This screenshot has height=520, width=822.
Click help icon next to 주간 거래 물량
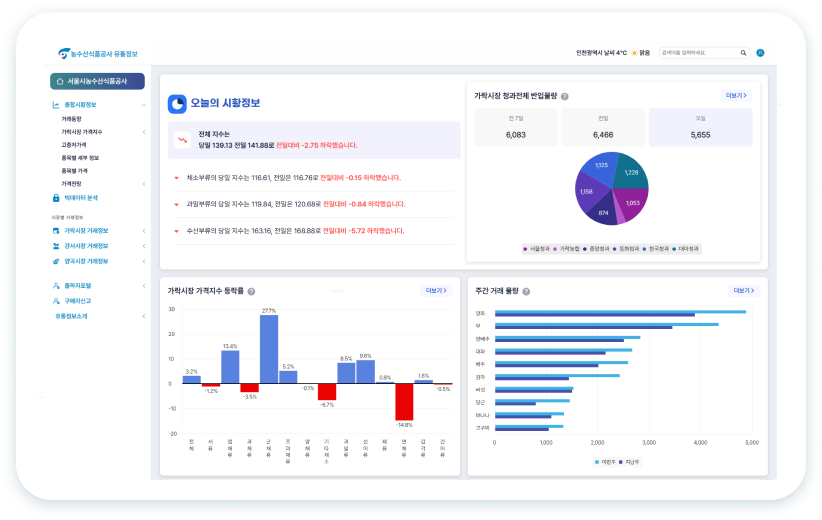click(x=526, y=291)
